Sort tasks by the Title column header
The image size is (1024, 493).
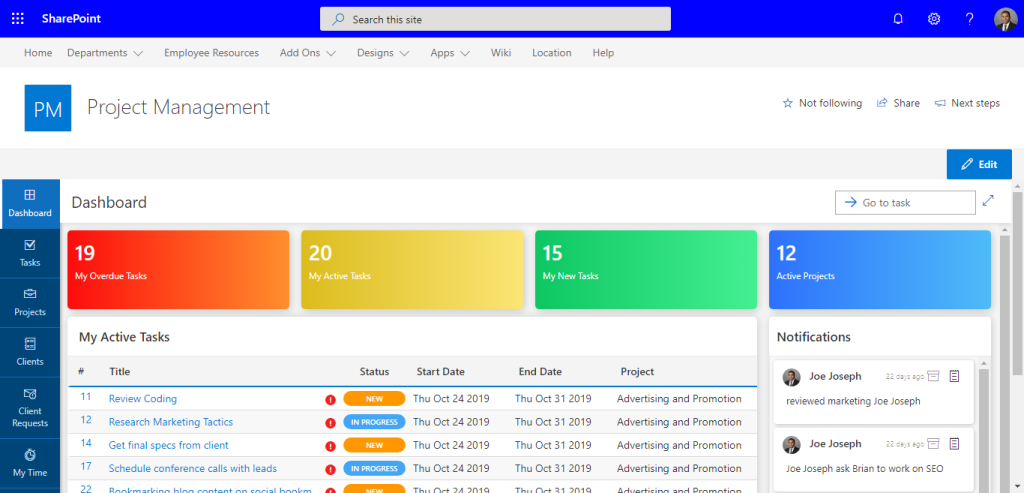(x=120, y=372)
